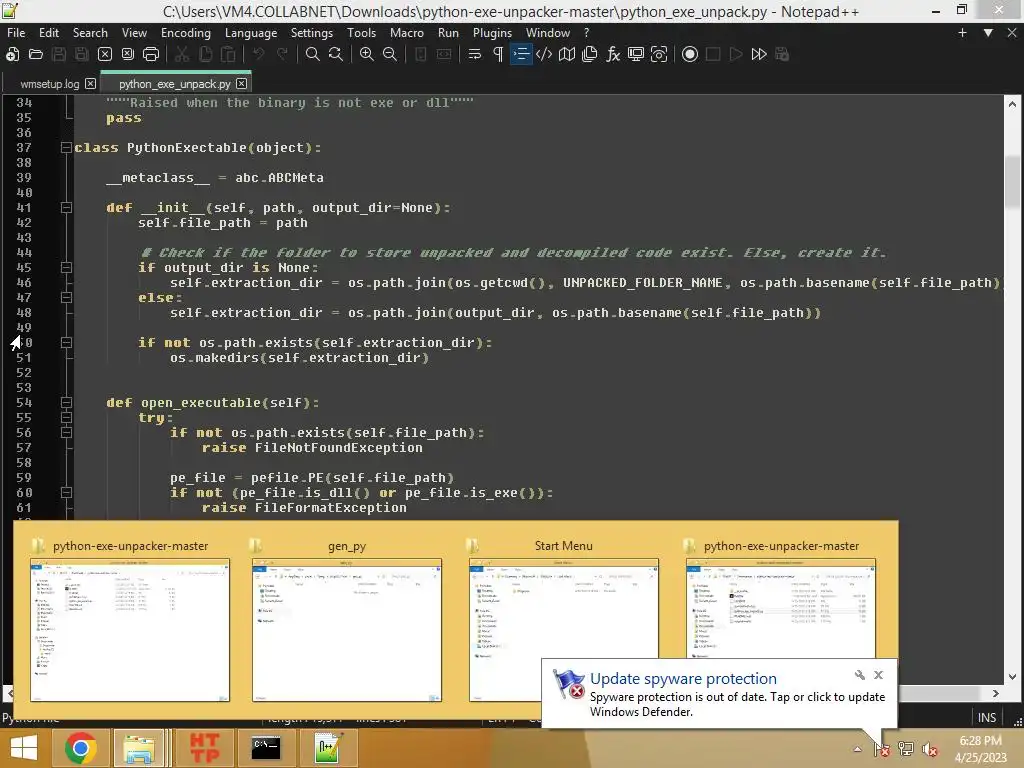Collapse the else block at line 47
Image resolution: width=1024 pixels, height=768 pixels.
66,298
